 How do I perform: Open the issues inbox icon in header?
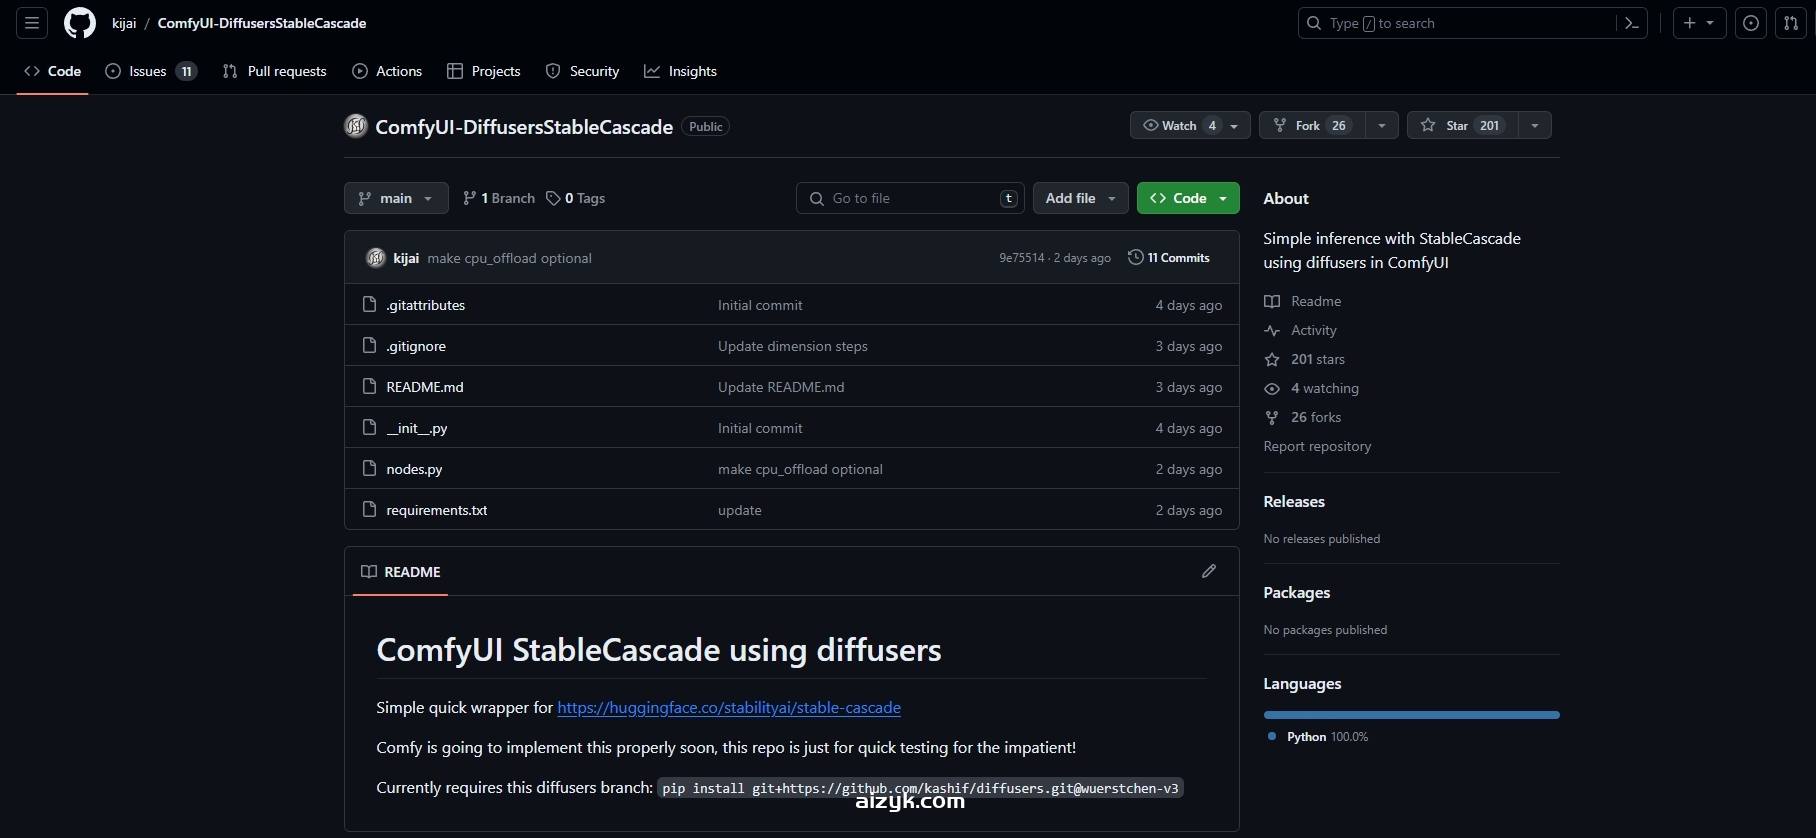tap(1751, 23)
